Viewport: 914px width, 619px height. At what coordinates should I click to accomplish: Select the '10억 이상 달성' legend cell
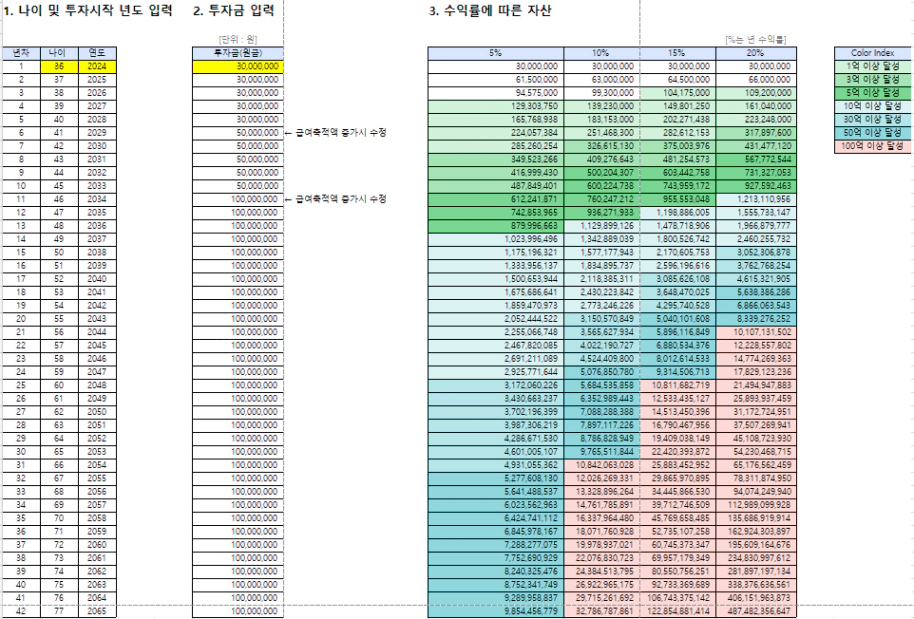tap(873, 106)
